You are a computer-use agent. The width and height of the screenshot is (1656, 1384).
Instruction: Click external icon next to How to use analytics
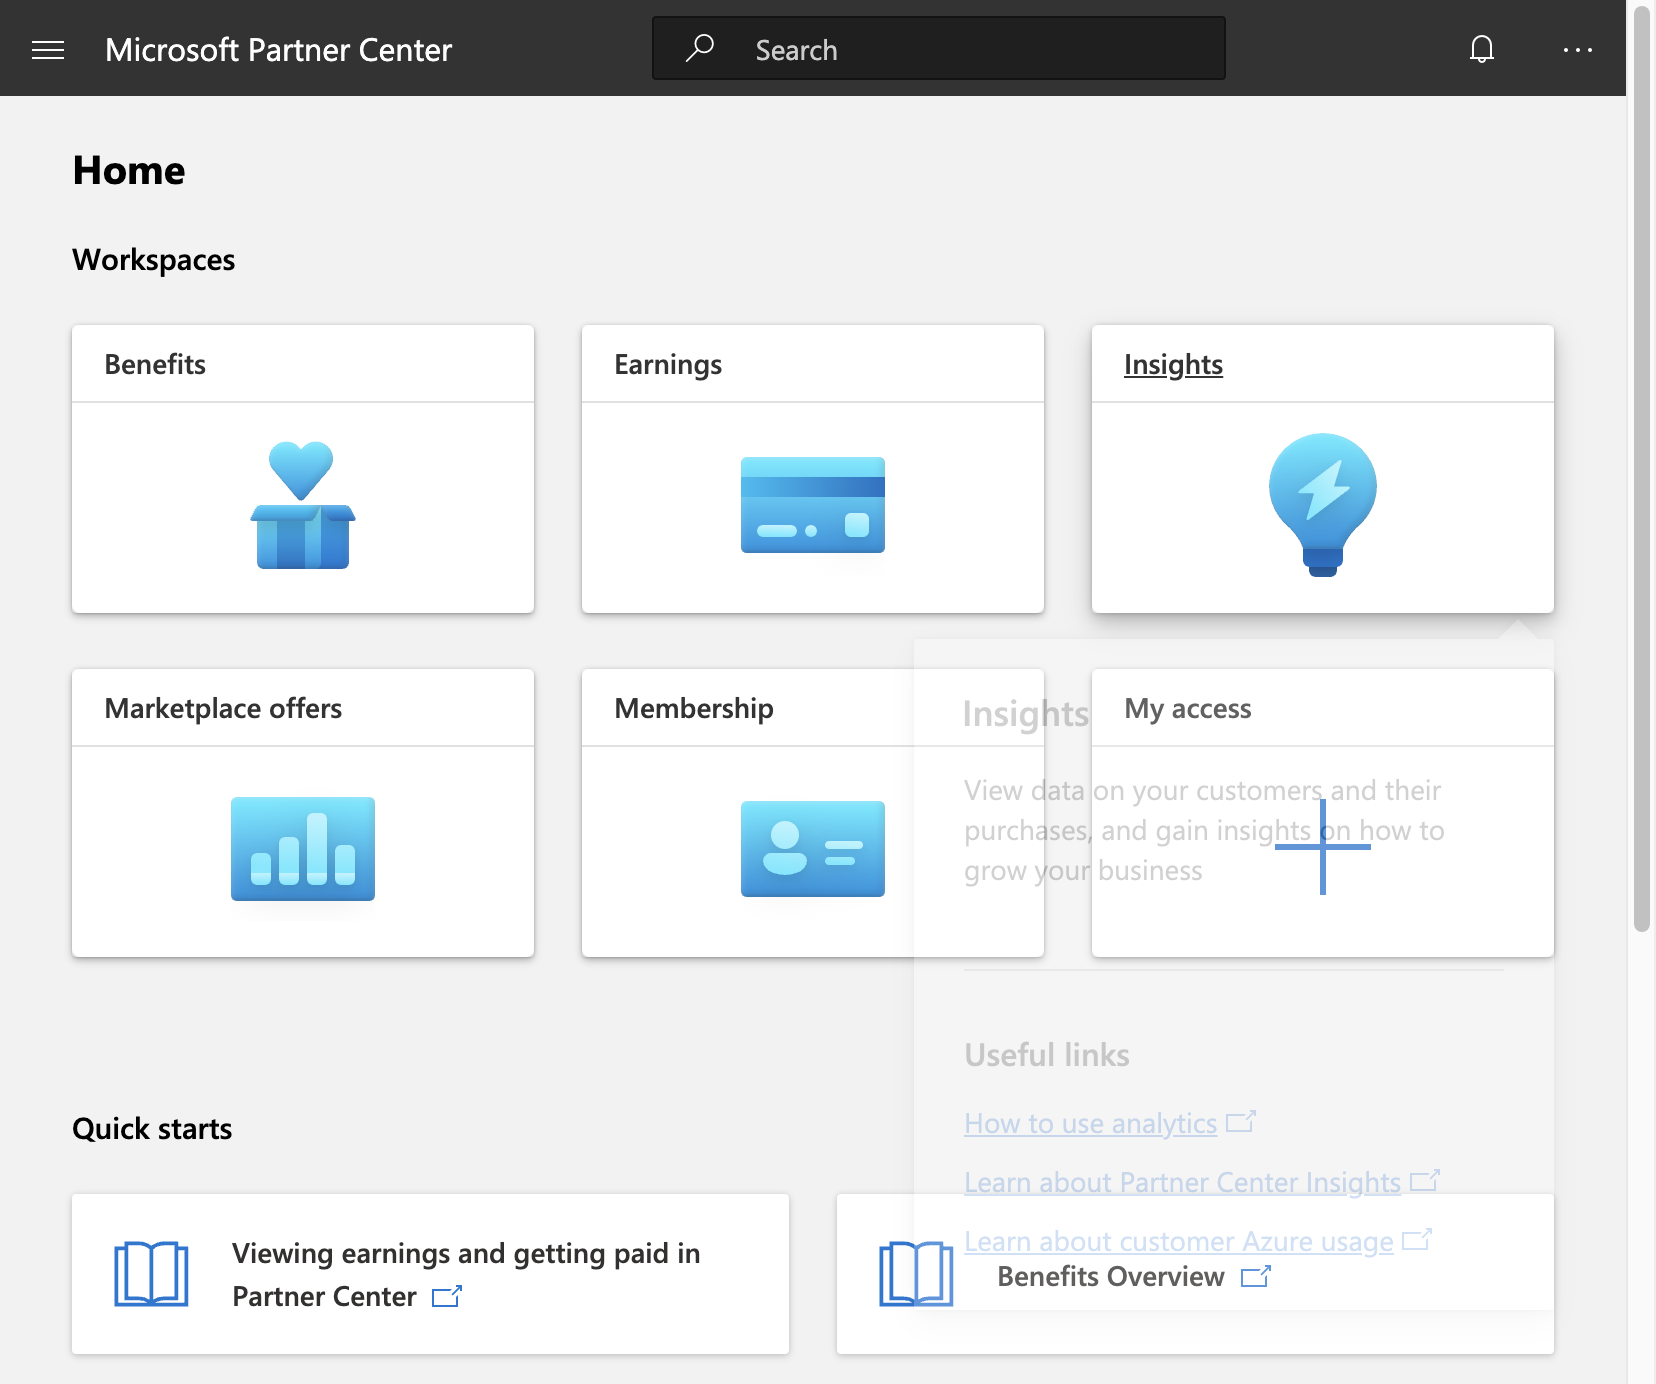(1241, 1122)
